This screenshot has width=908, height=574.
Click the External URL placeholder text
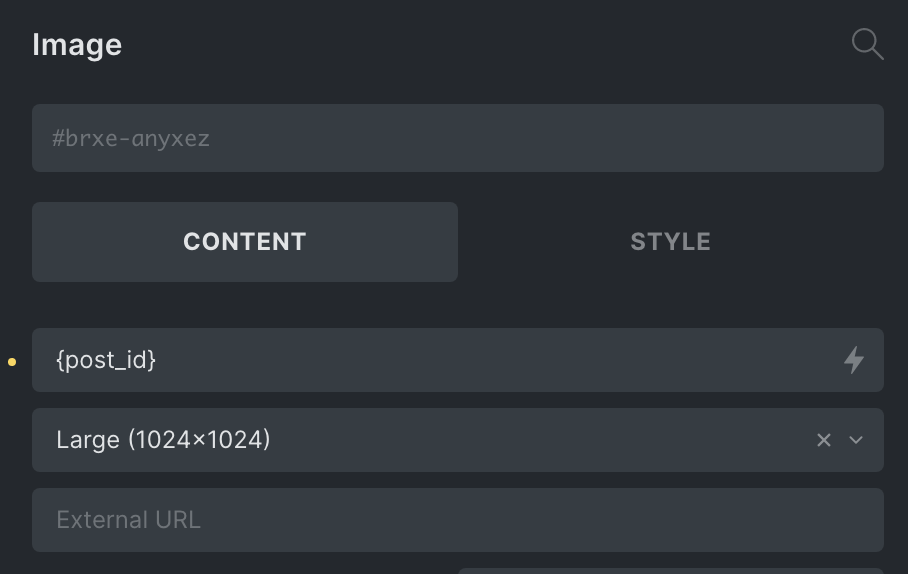[x=129, y=520]
